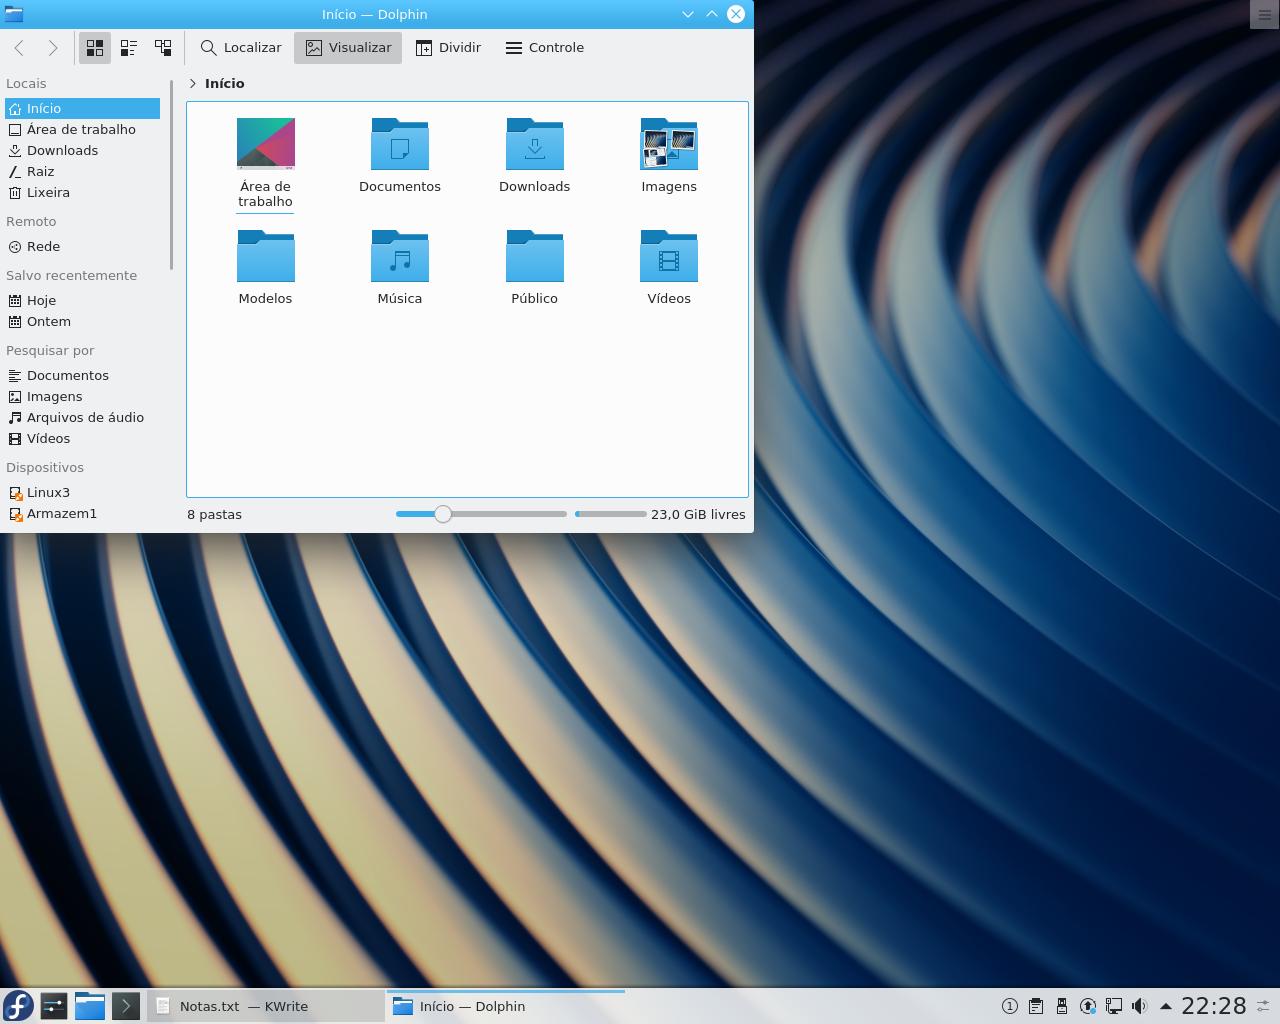The width and height of the screenshot is (1280, 1024).
Task: Open Rede under Remoto
Action: [x=43, y=247]
